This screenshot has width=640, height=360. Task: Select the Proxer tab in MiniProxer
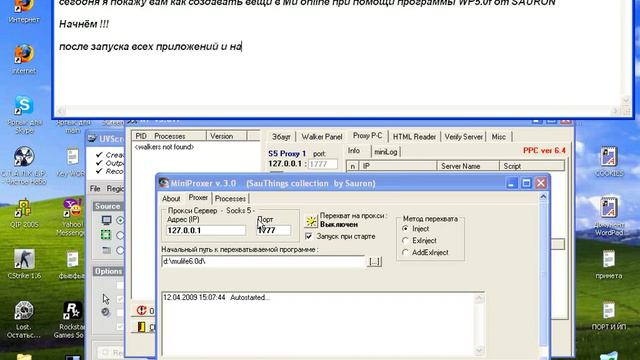tap(198, 198)
